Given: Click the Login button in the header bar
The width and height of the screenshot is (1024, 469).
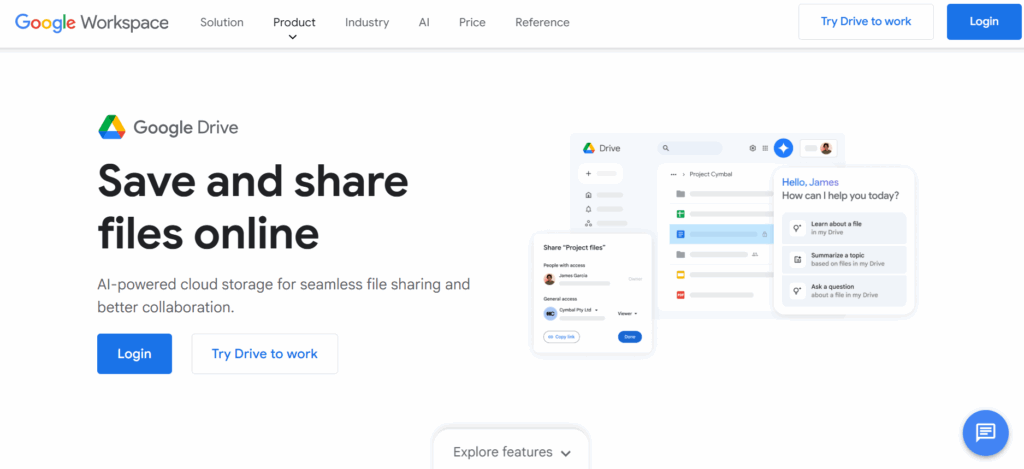Looking at the screenshot, I should coord(984,22).
